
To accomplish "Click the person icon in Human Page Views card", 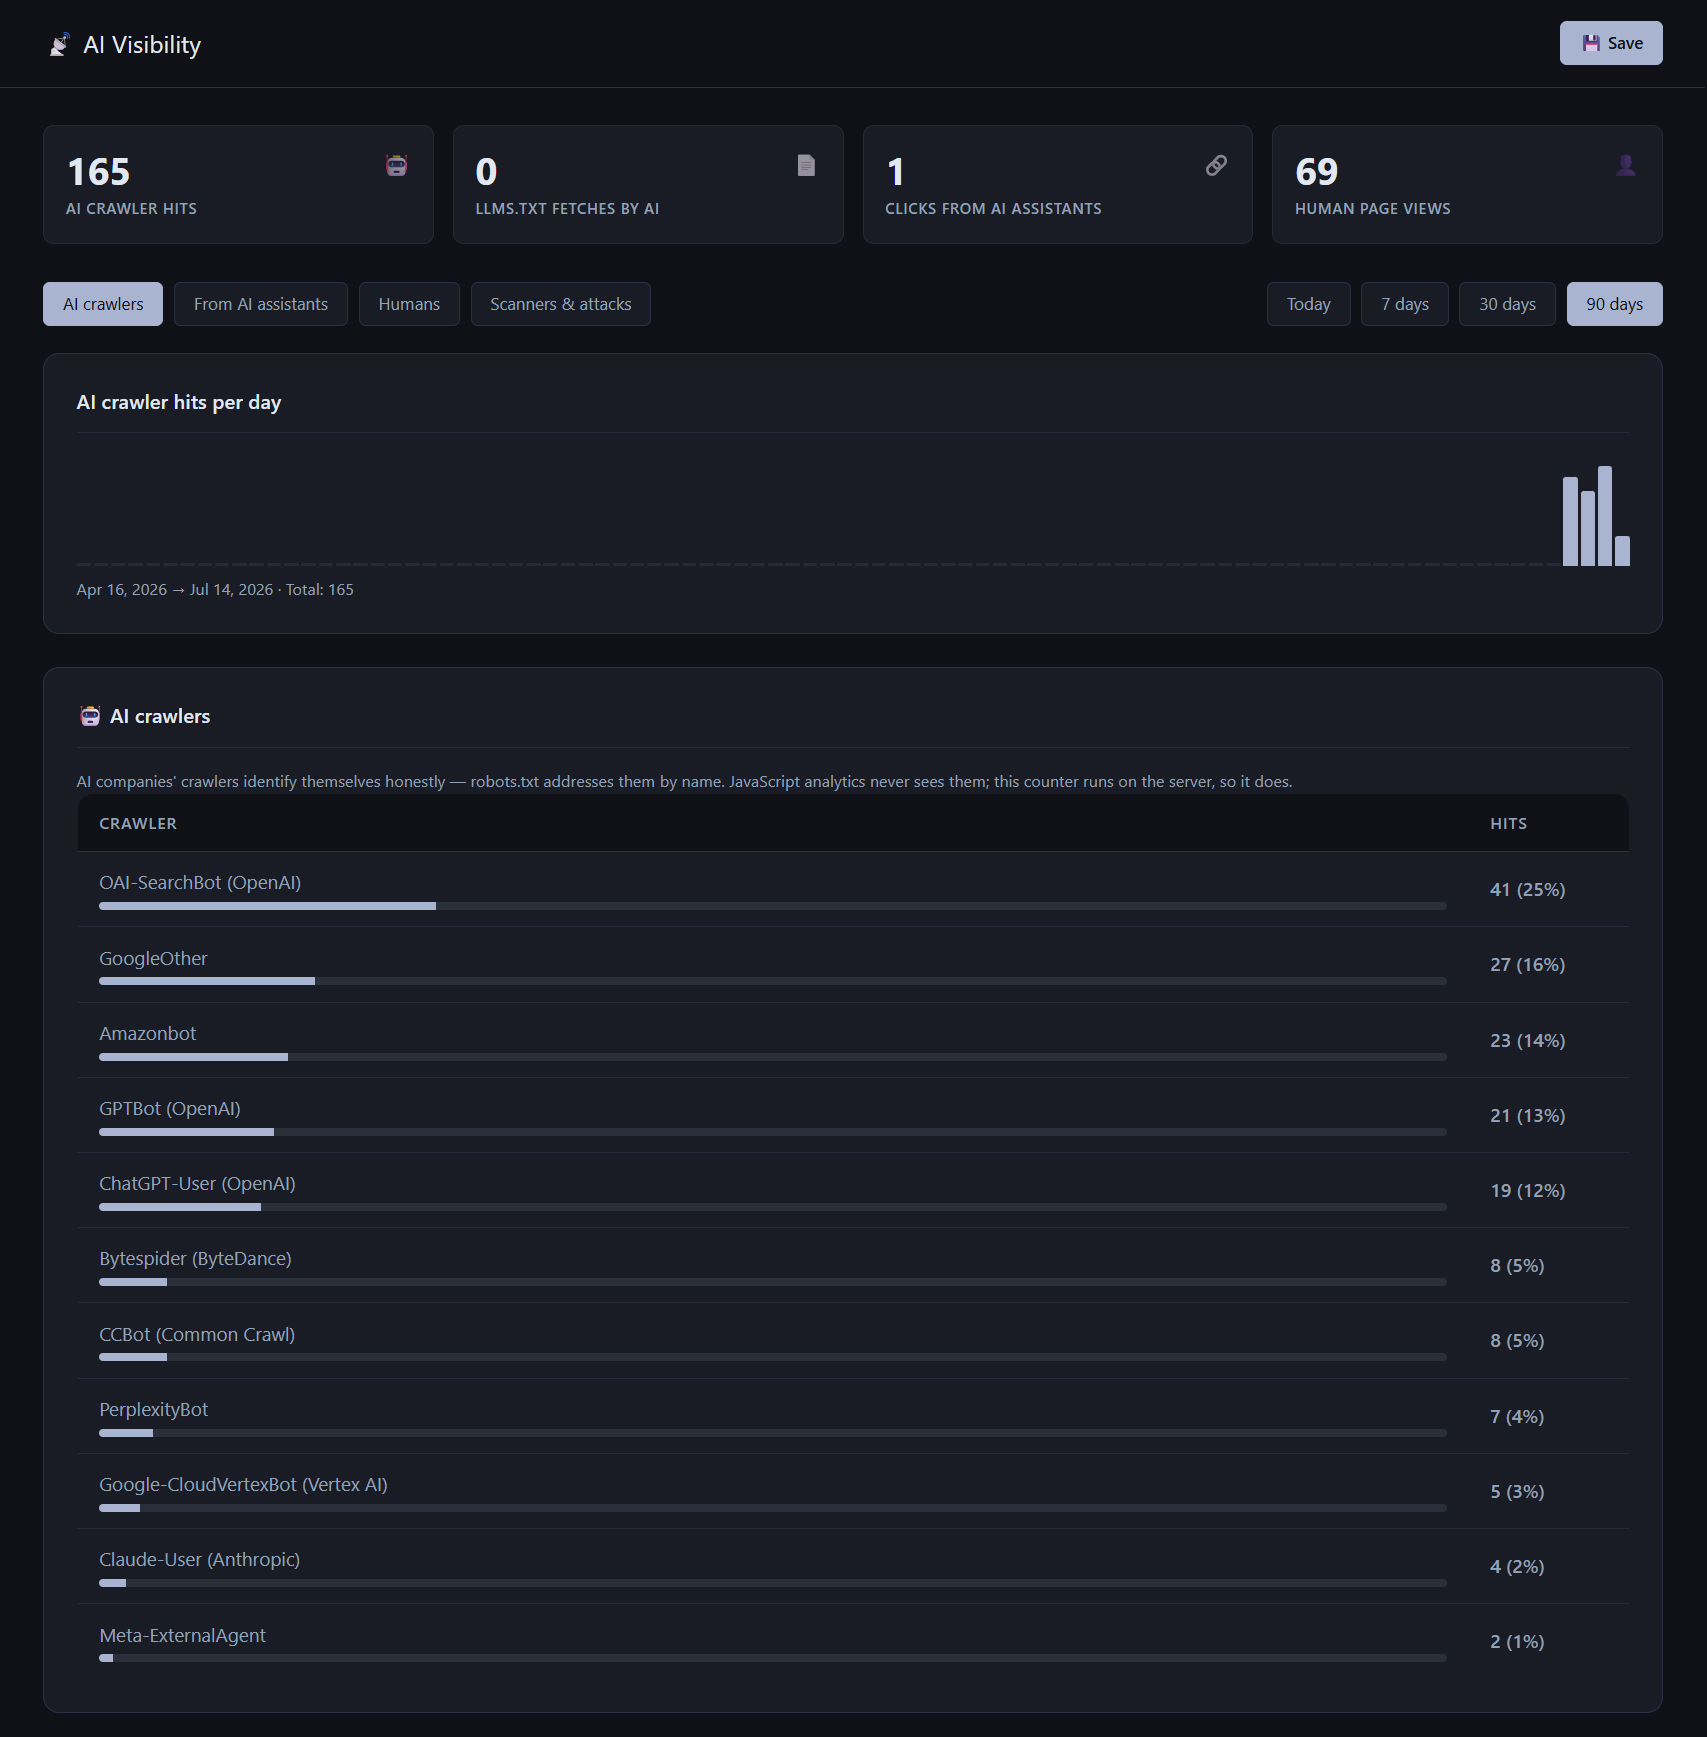I will [x=1626, y=165].
